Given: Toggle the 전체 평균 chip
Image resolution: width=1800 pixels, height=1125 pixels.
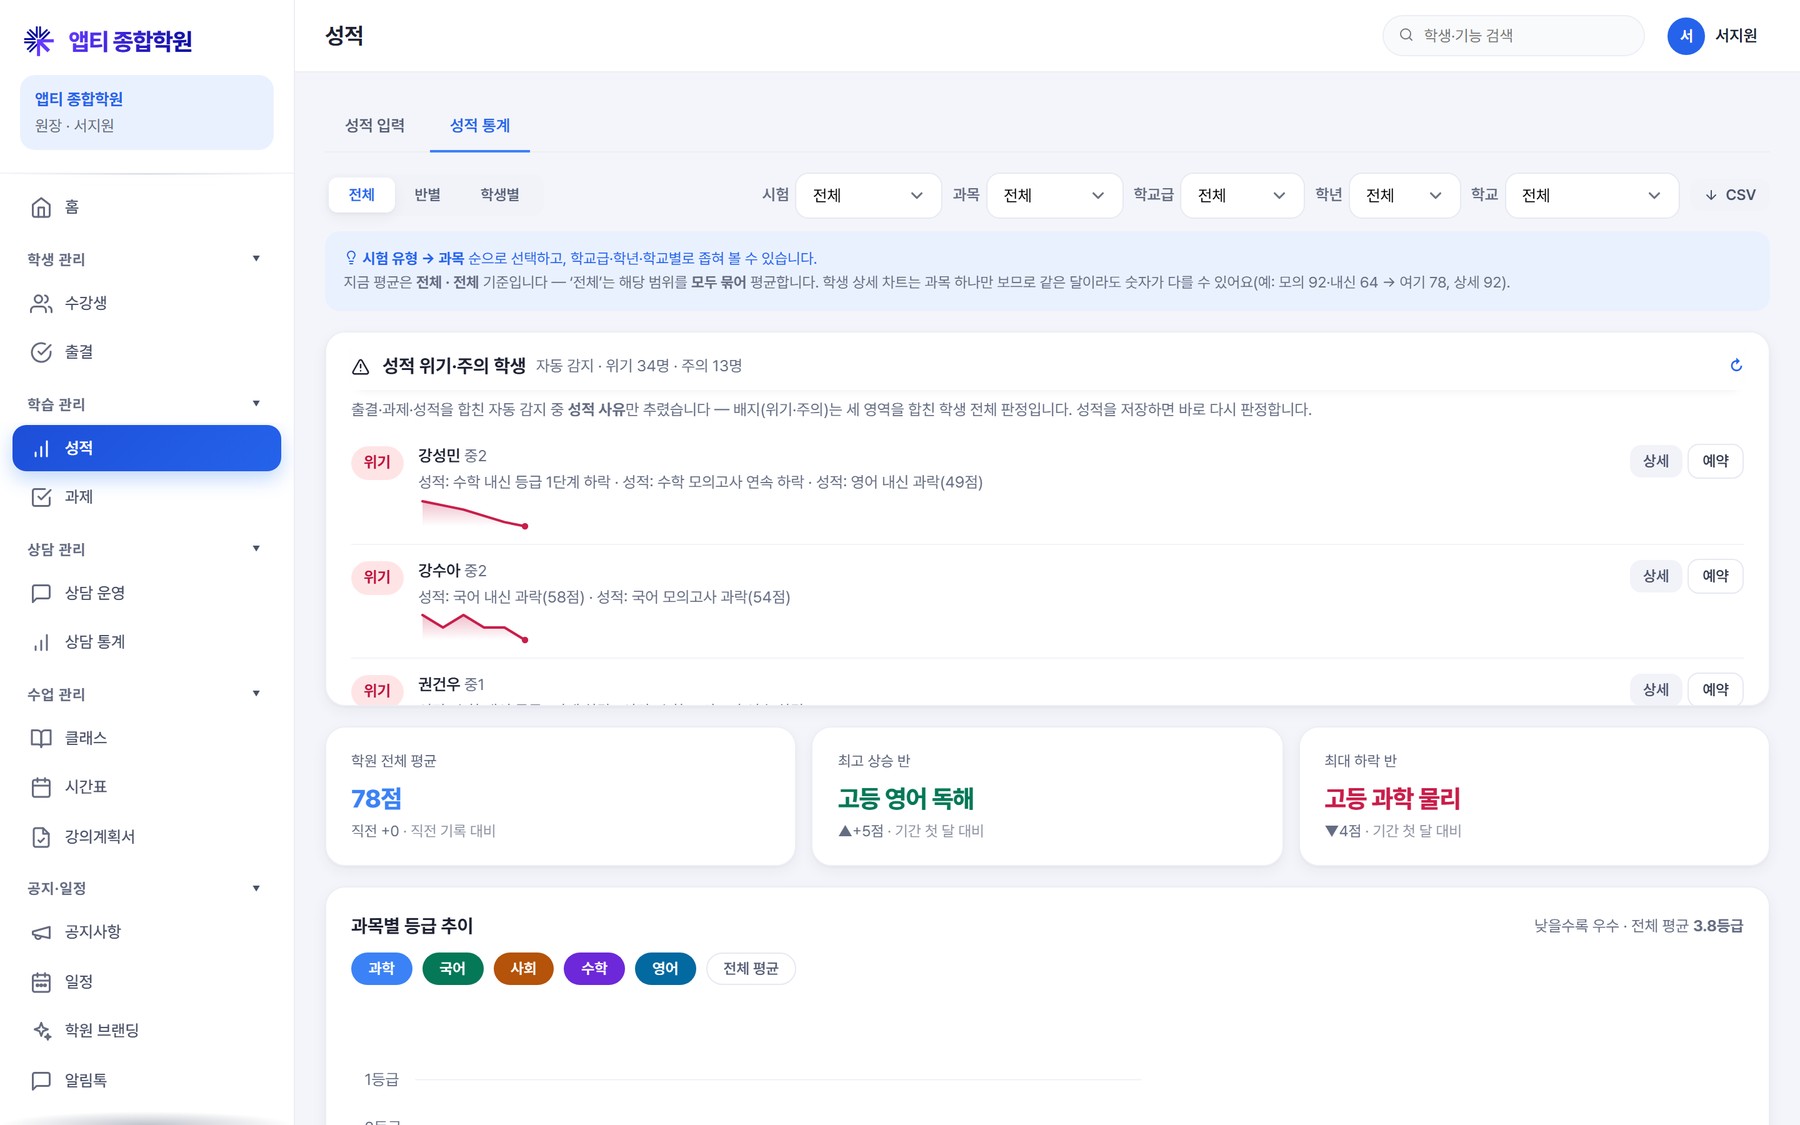Looking at the screenshot, I should click(x=751, y=968).
